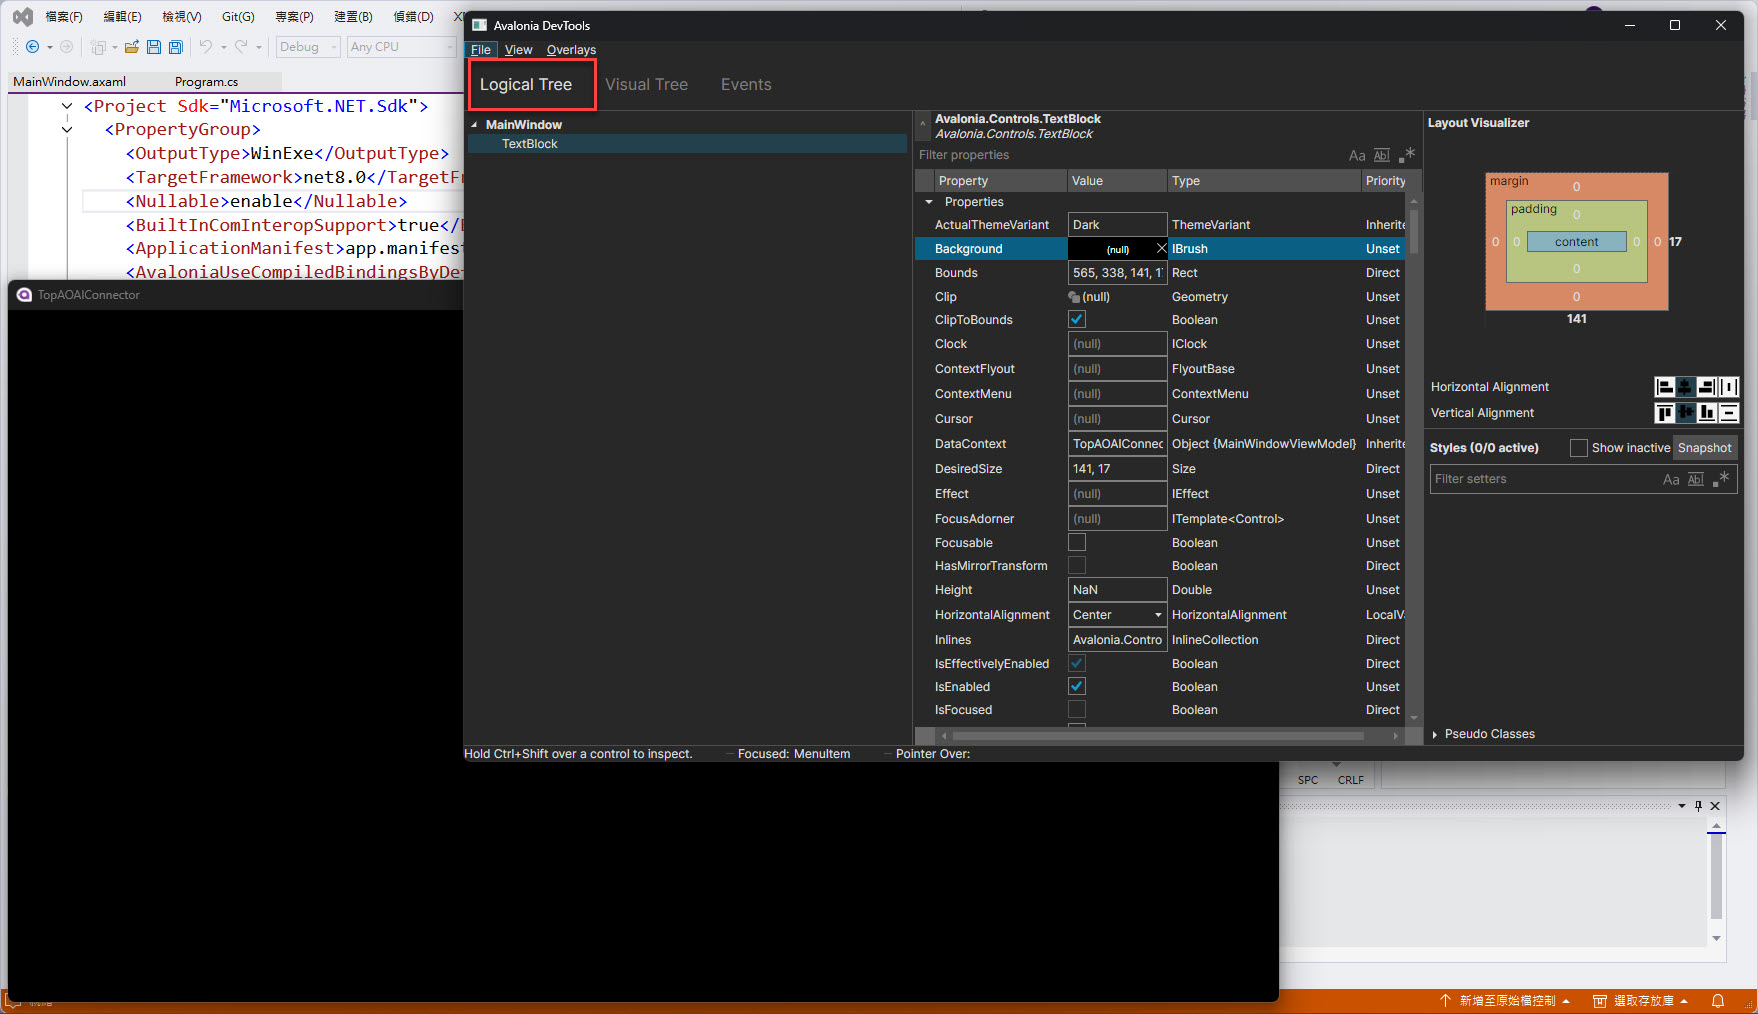
Task: Sort by Value column header
Action: (1117, 181)
